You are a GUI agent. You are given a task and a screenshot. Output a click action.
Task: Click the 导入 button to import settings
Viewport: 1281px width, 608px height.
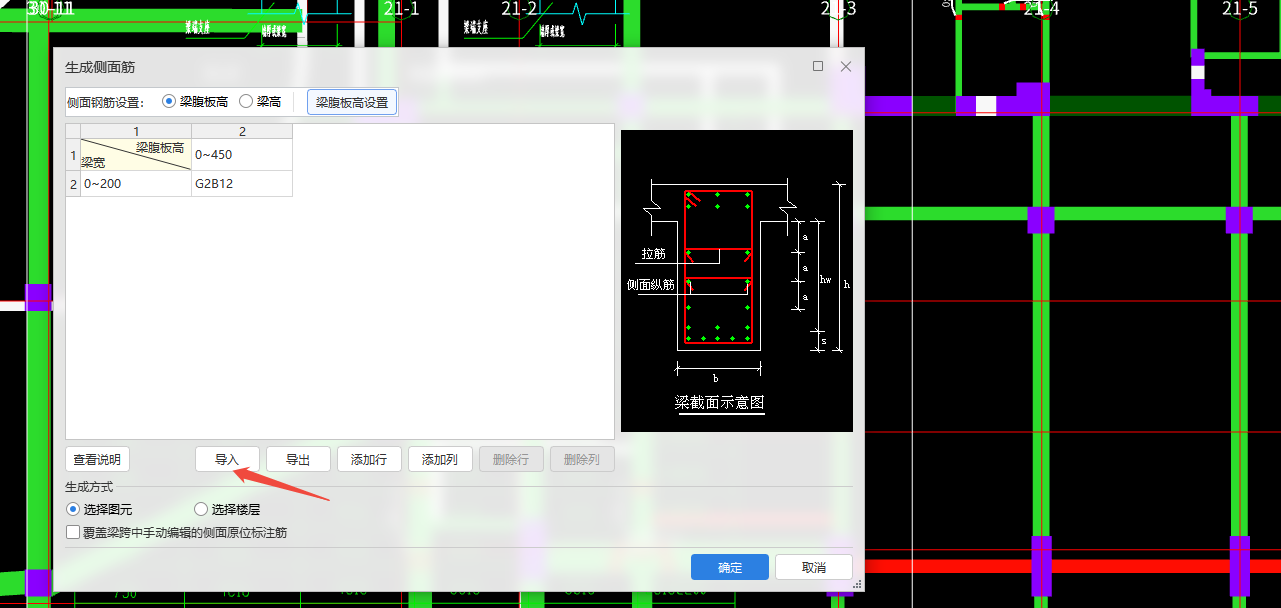(x=227, y=459)
